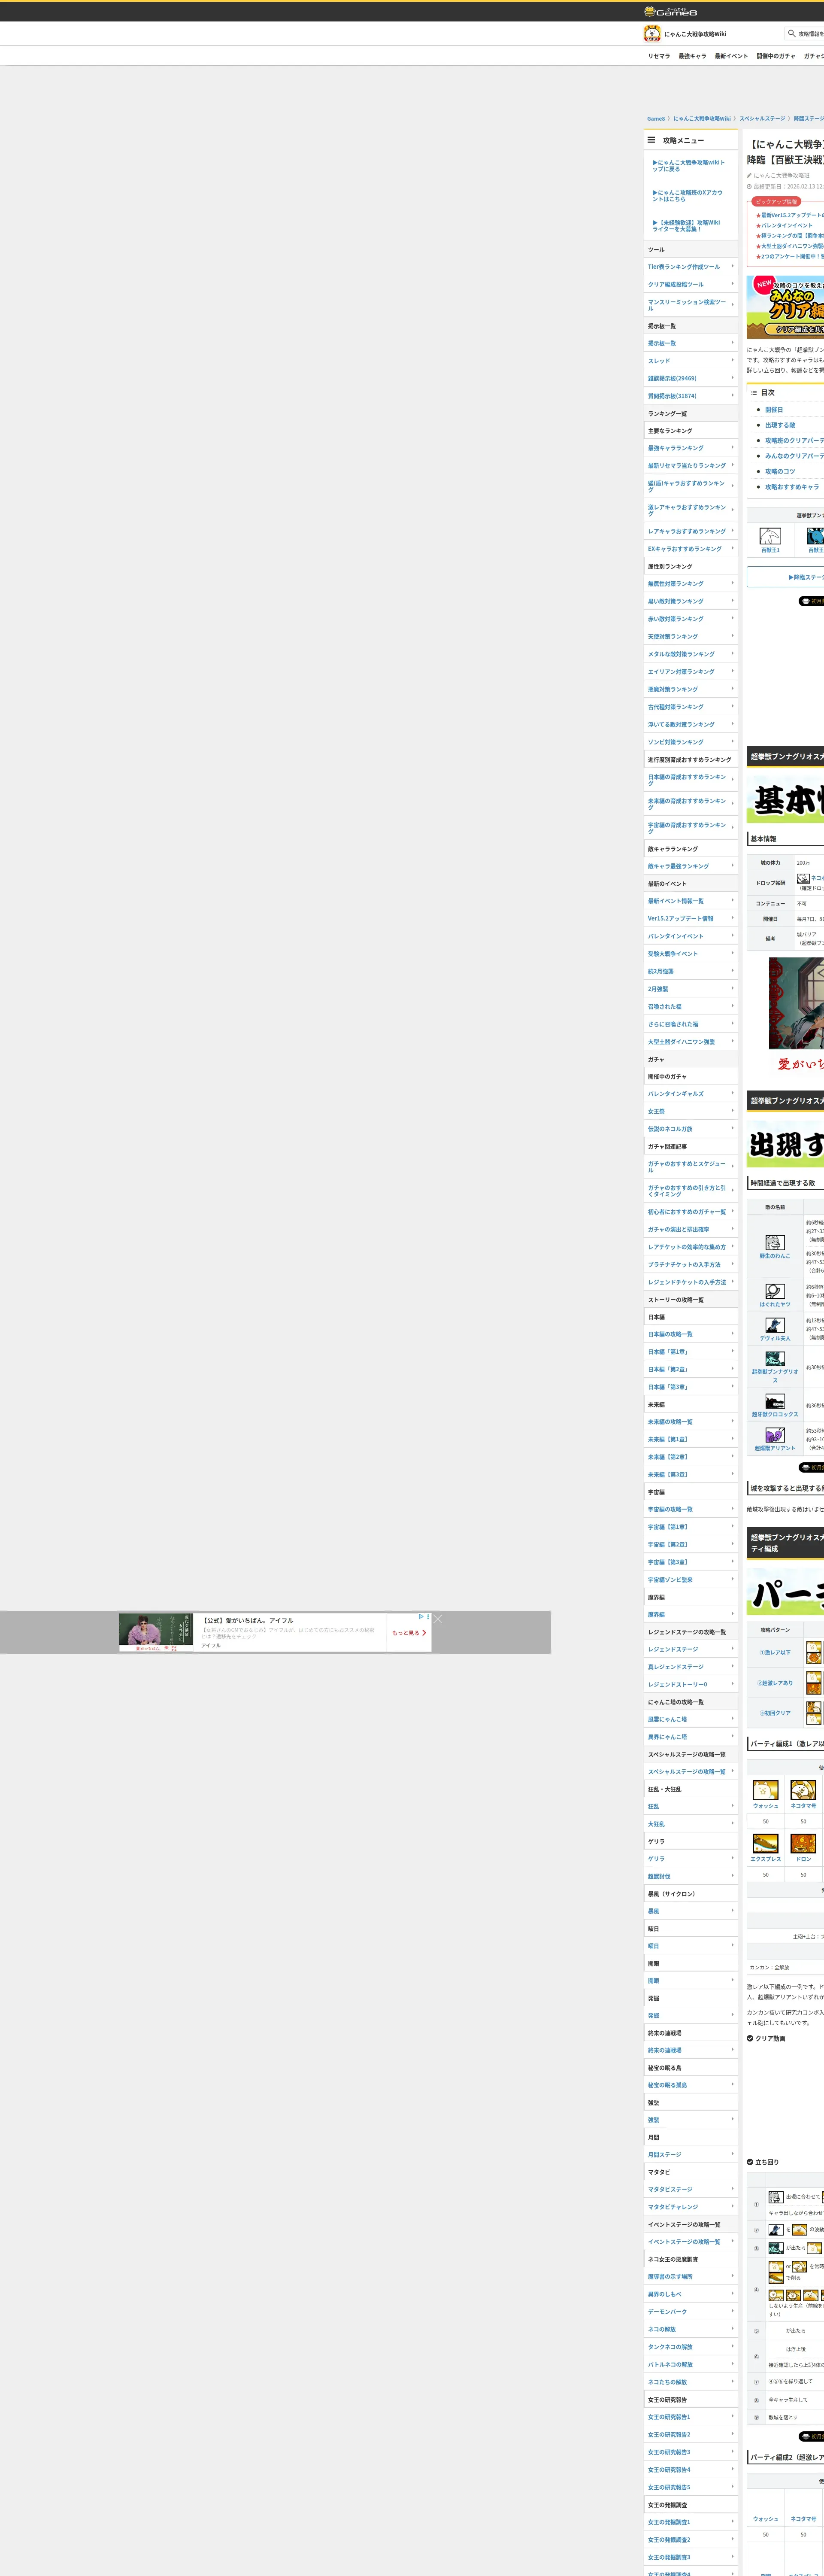Screen dimensions: 824x2576
Task: Click the Game8 logo in header
Action: 670,11
